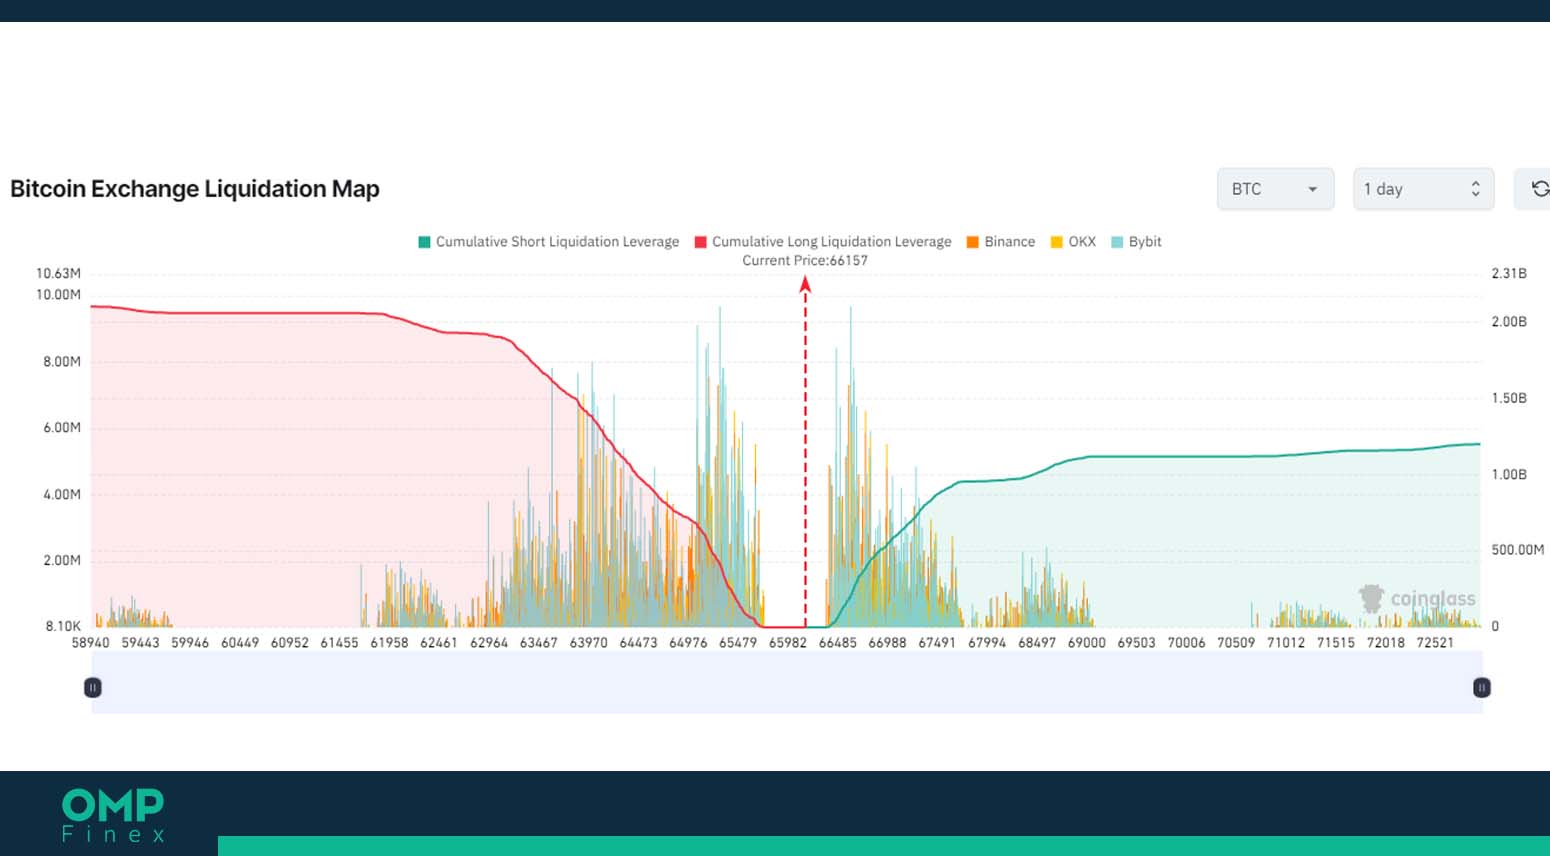Click the 8.10K left axis label
This screenshot has width=1550, height=856.
63,626
